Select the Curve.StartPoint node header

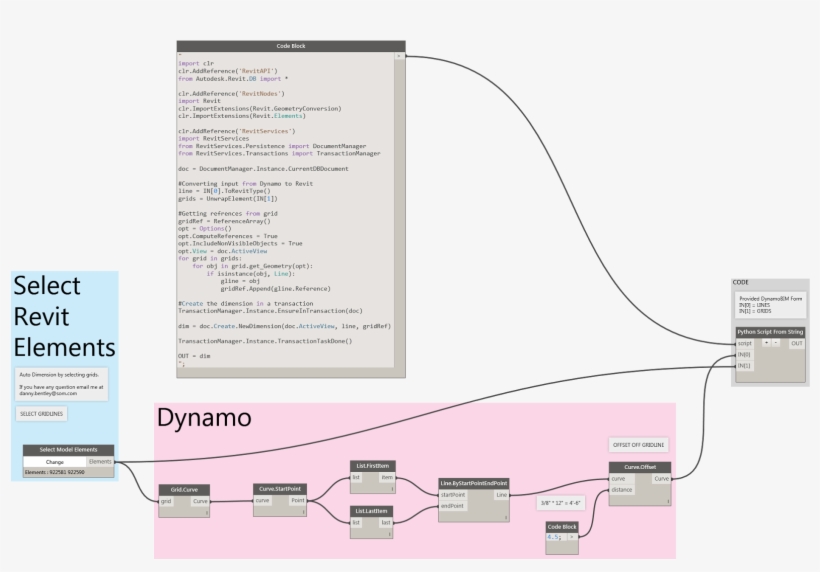(x=280, y=489)
